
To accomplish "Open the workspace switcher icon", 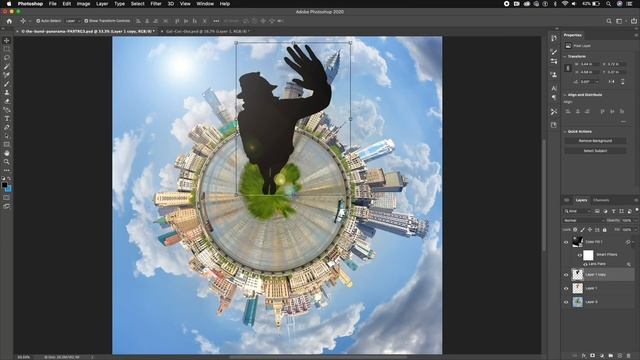I will 620,21.
